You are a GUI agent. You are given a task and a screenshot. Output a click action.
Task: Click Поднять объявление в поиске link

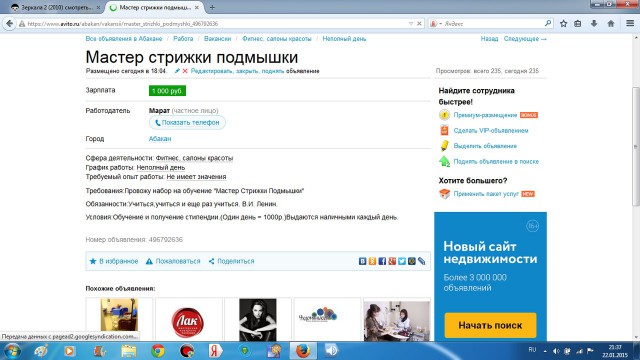point(496,162)
